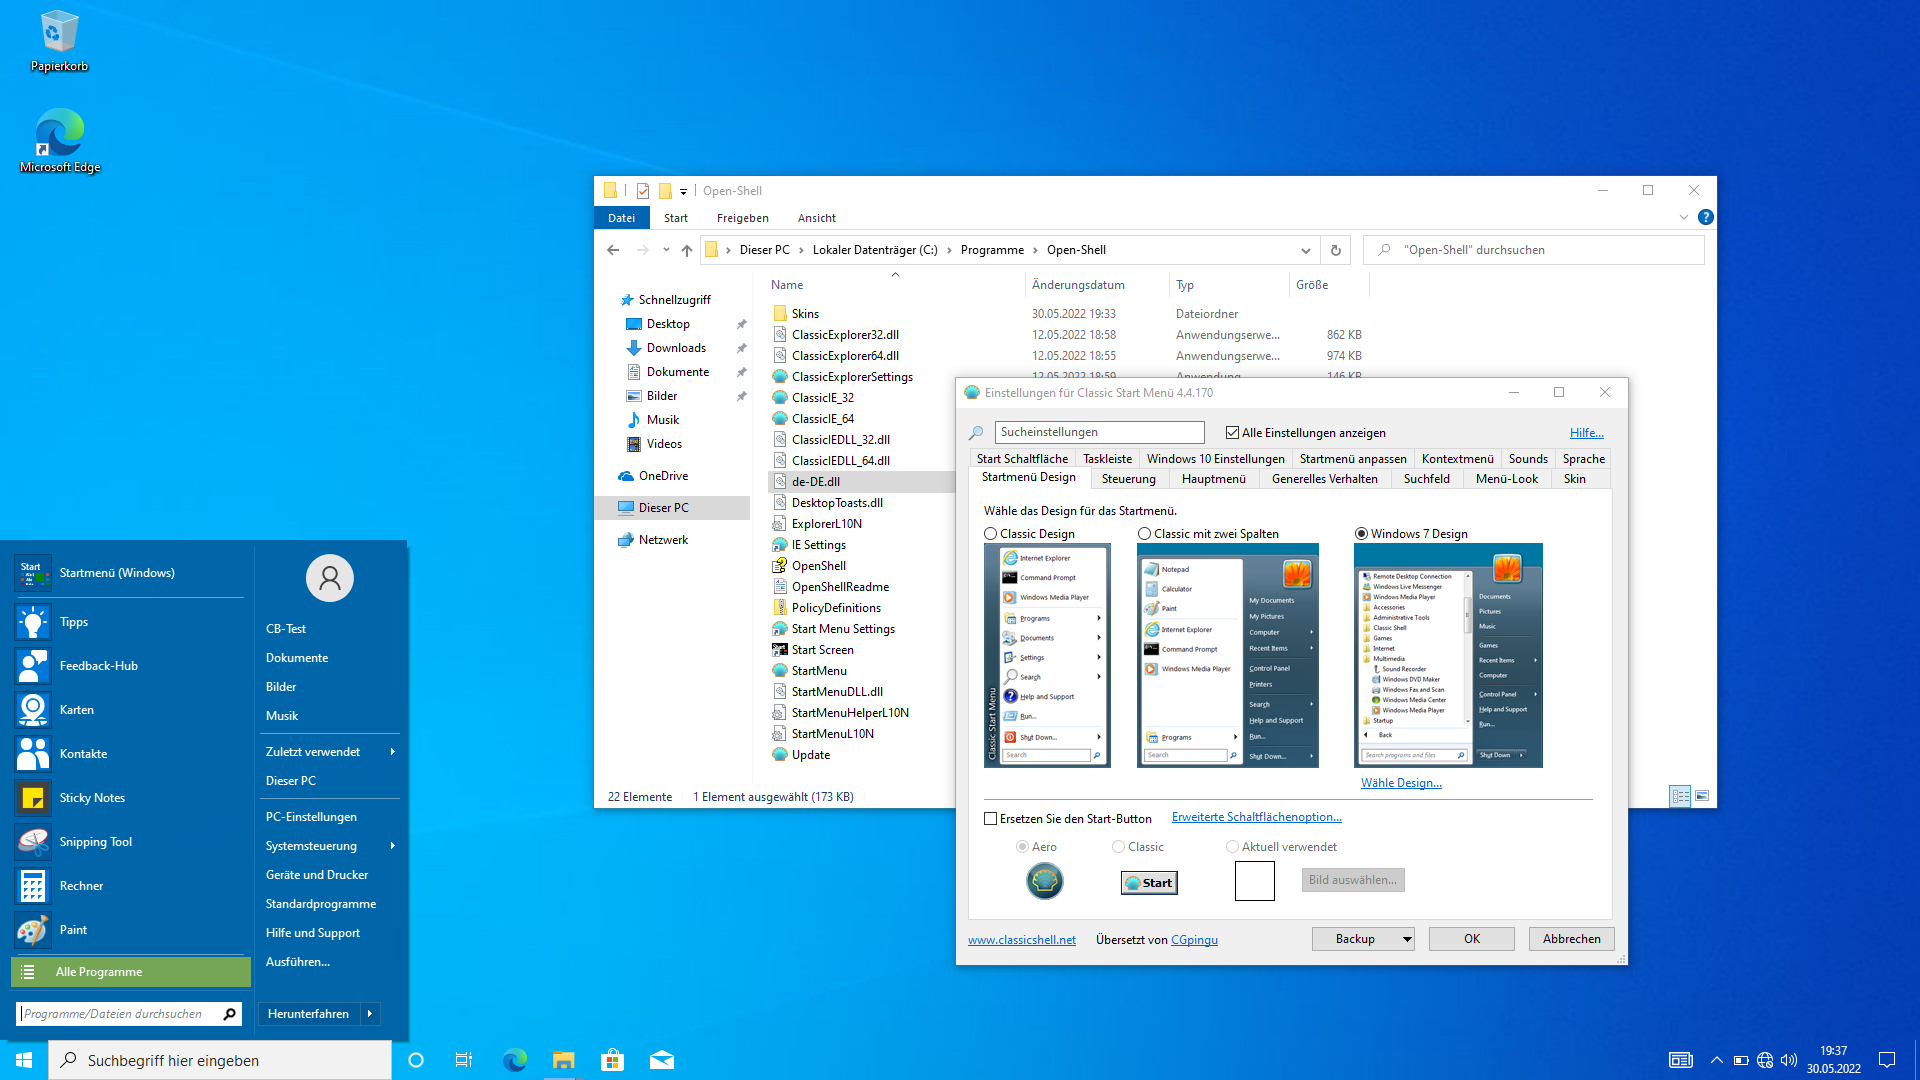Click the refresh button in Explorer address bar

(1335, 250)
